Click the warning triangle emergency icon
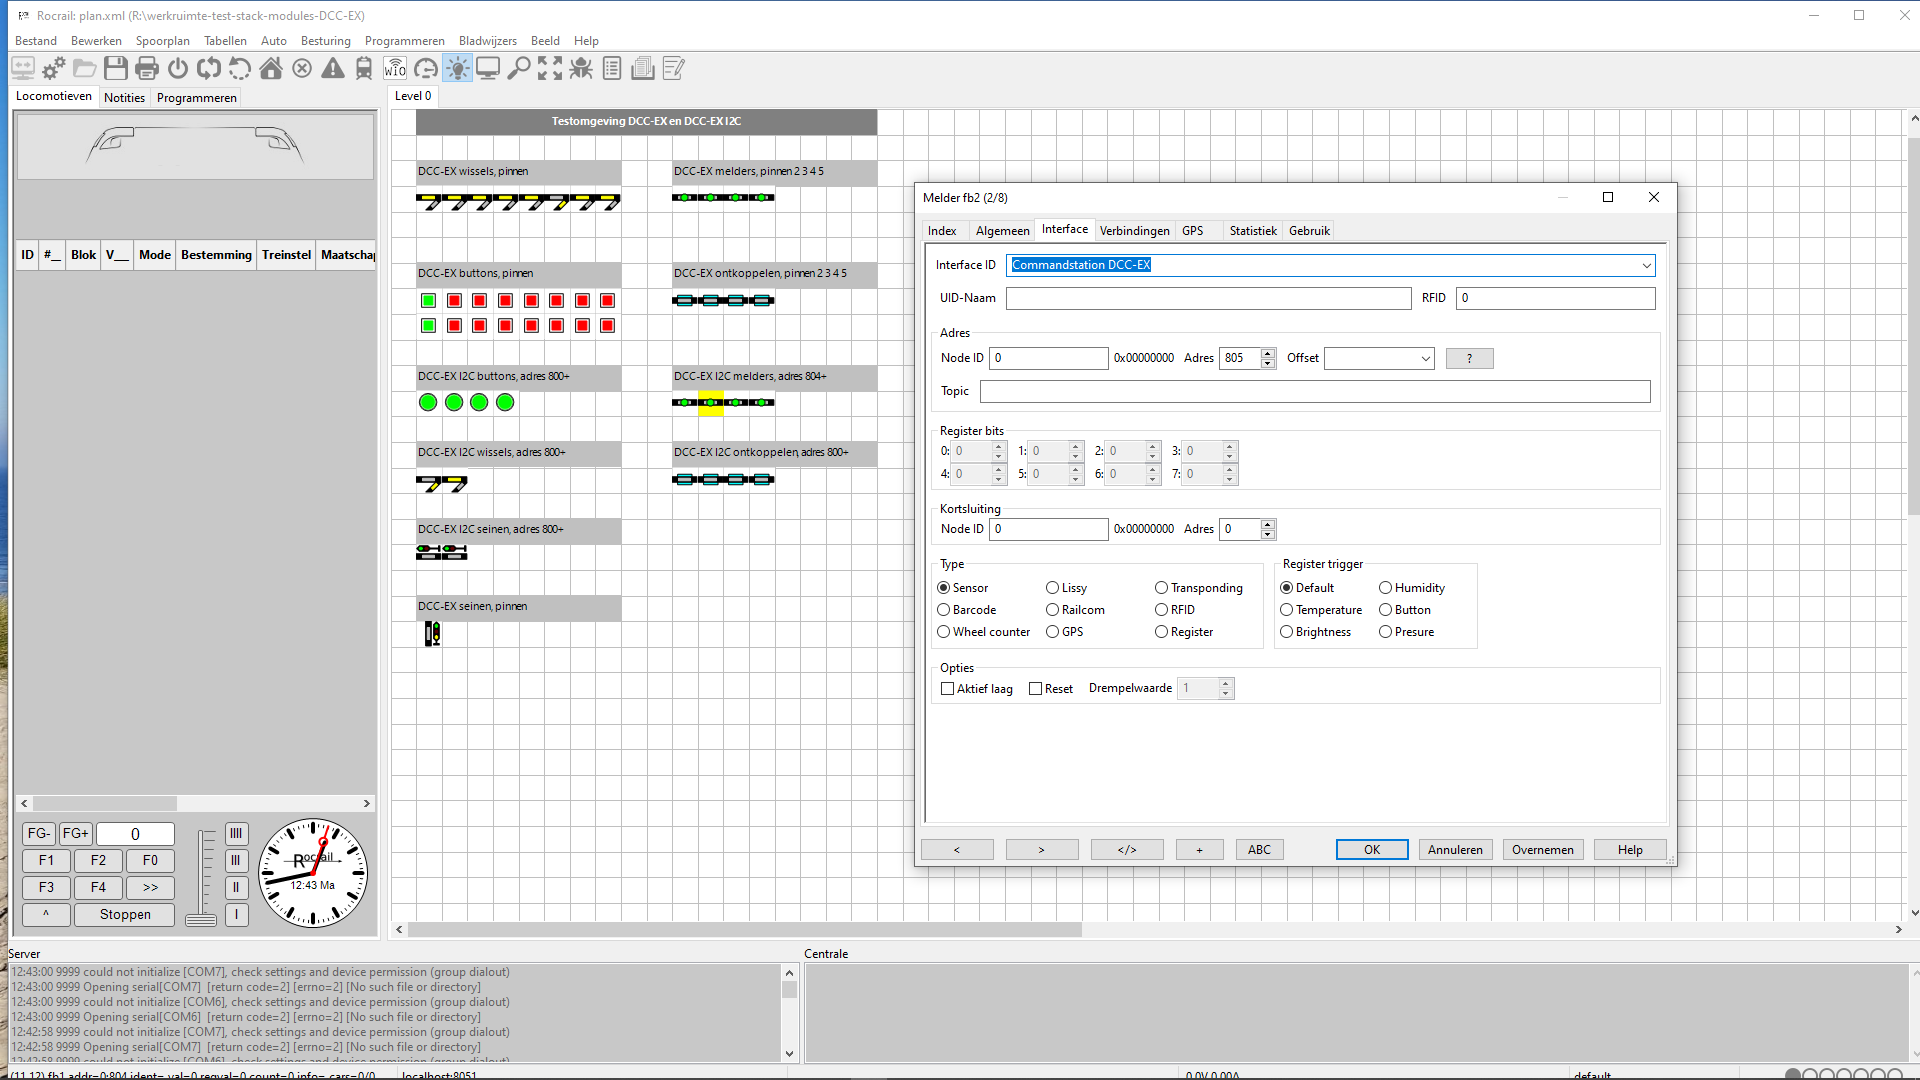1920x1080 pixels. point(333,68)
